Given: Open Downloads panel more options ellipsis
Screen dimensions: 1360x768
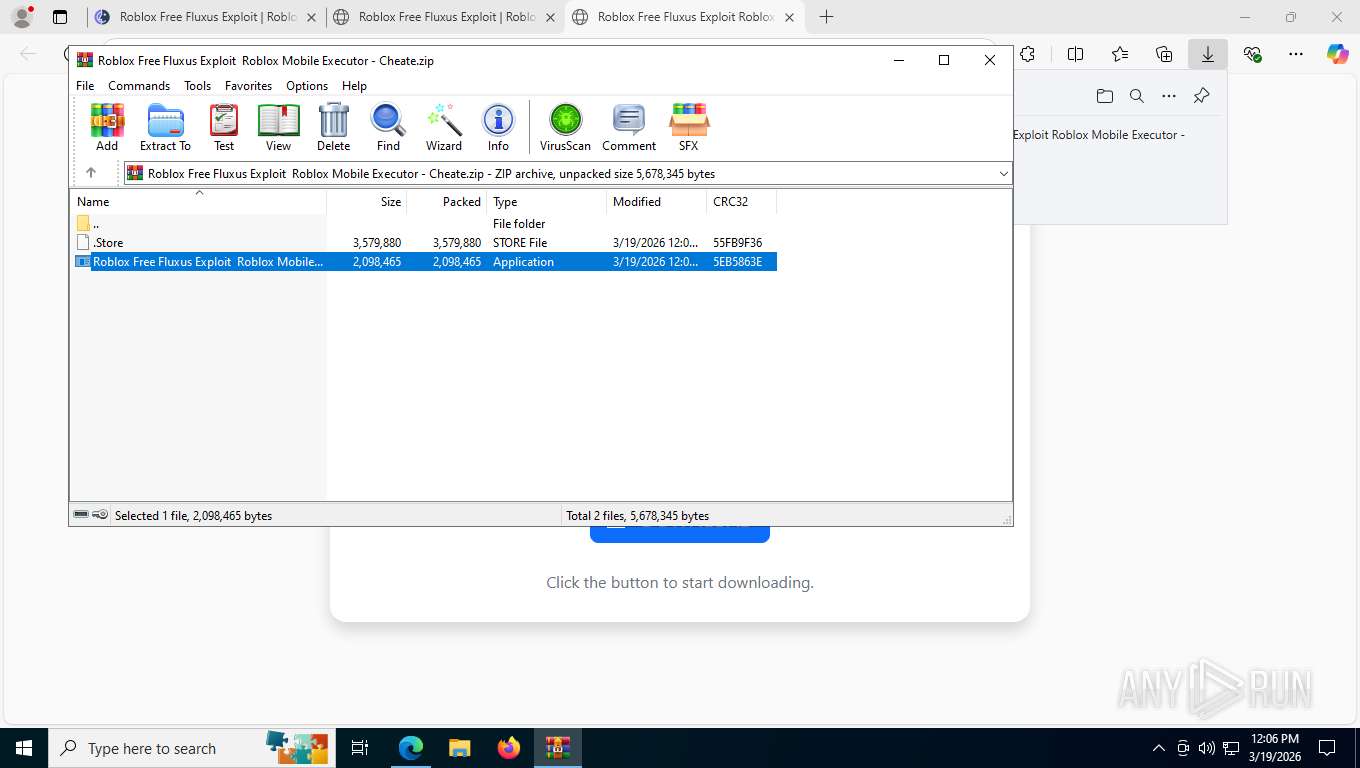Looking at the screenshot, I should 1169,96.
